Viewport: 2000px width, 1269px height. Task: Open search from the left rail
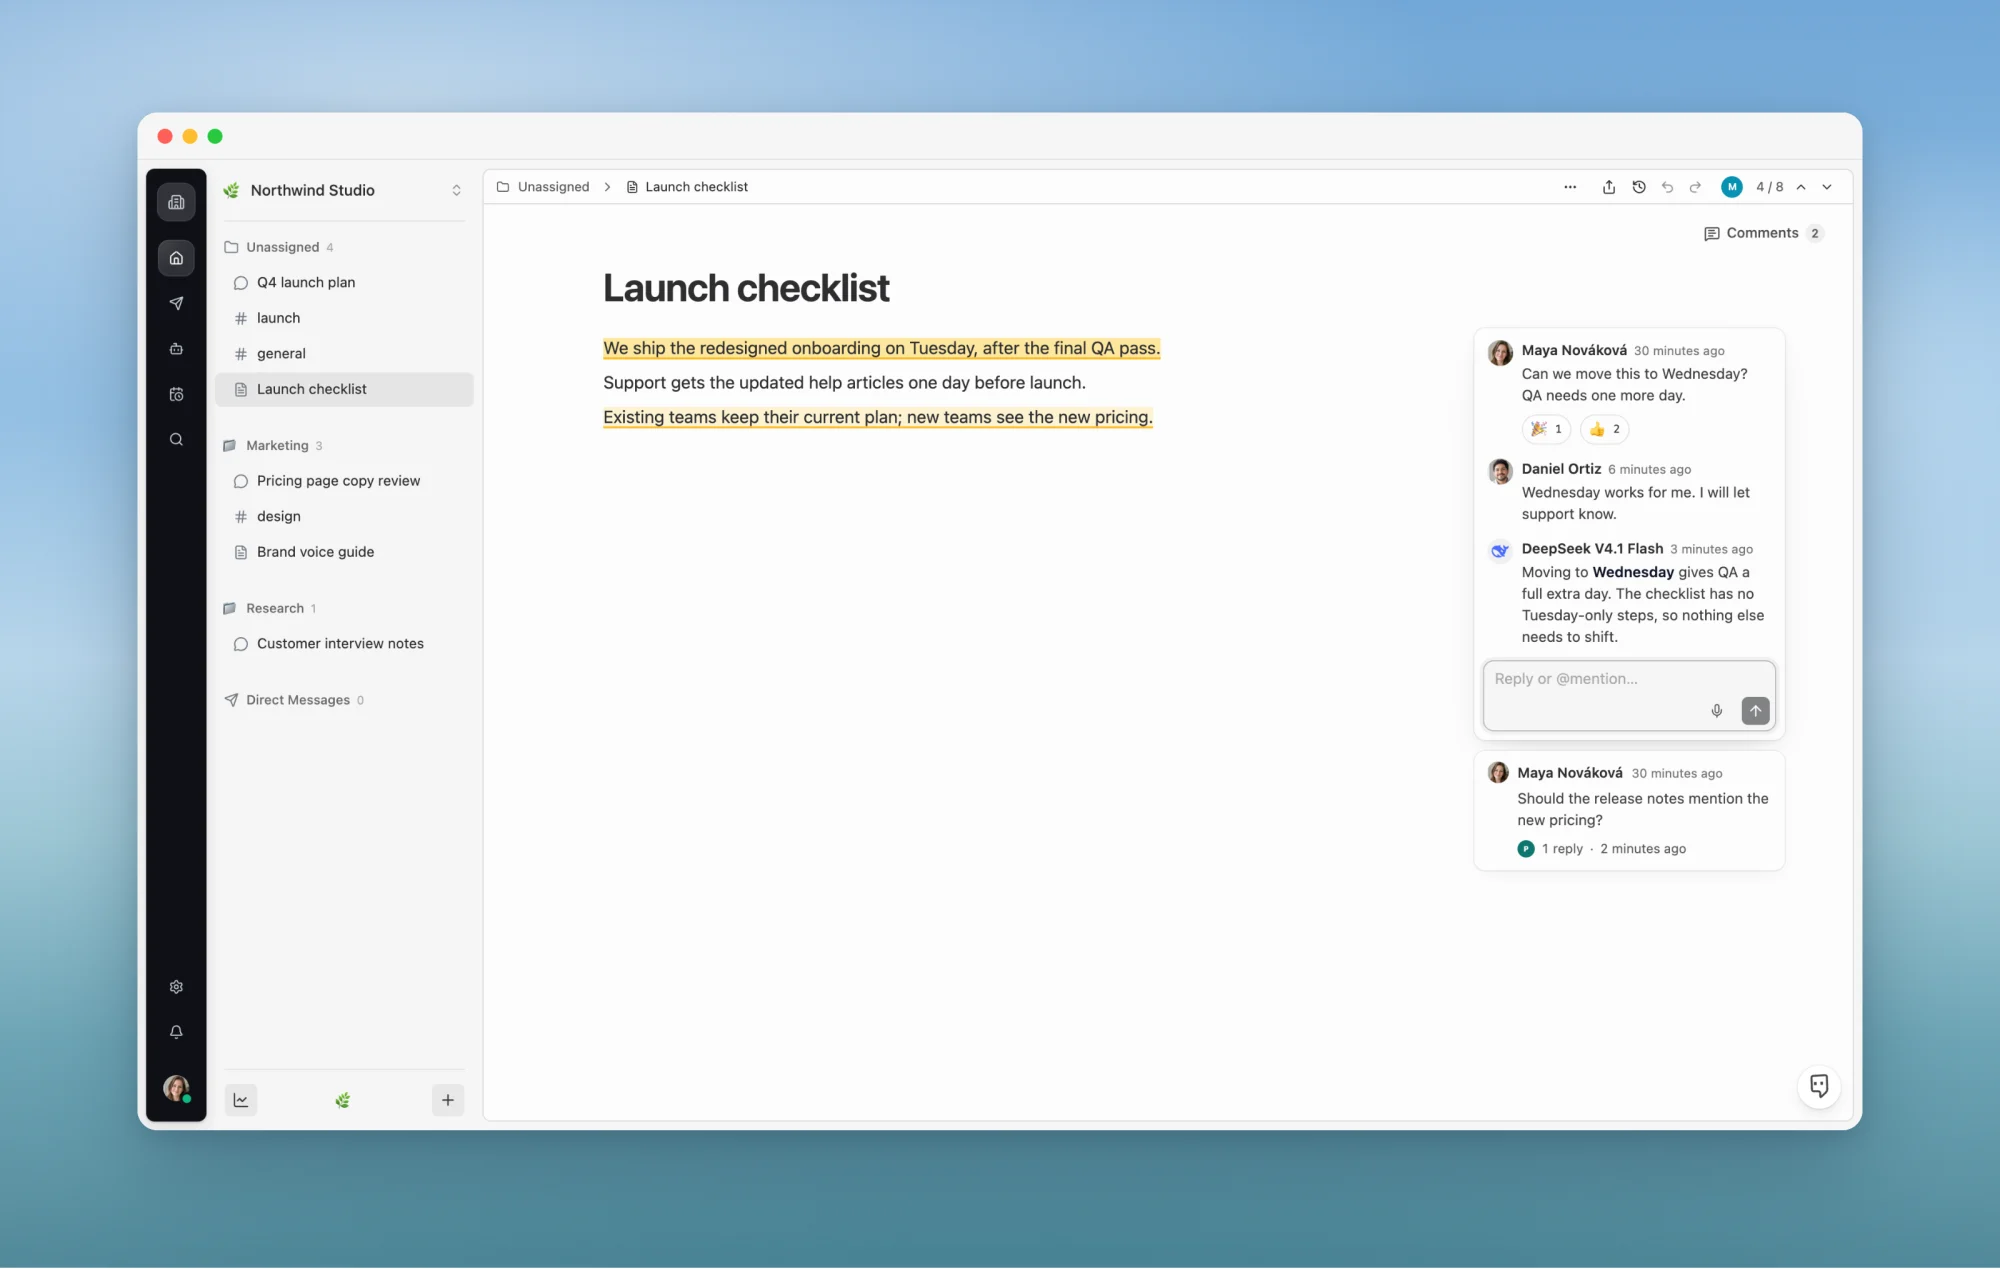(x=176, y=439)
